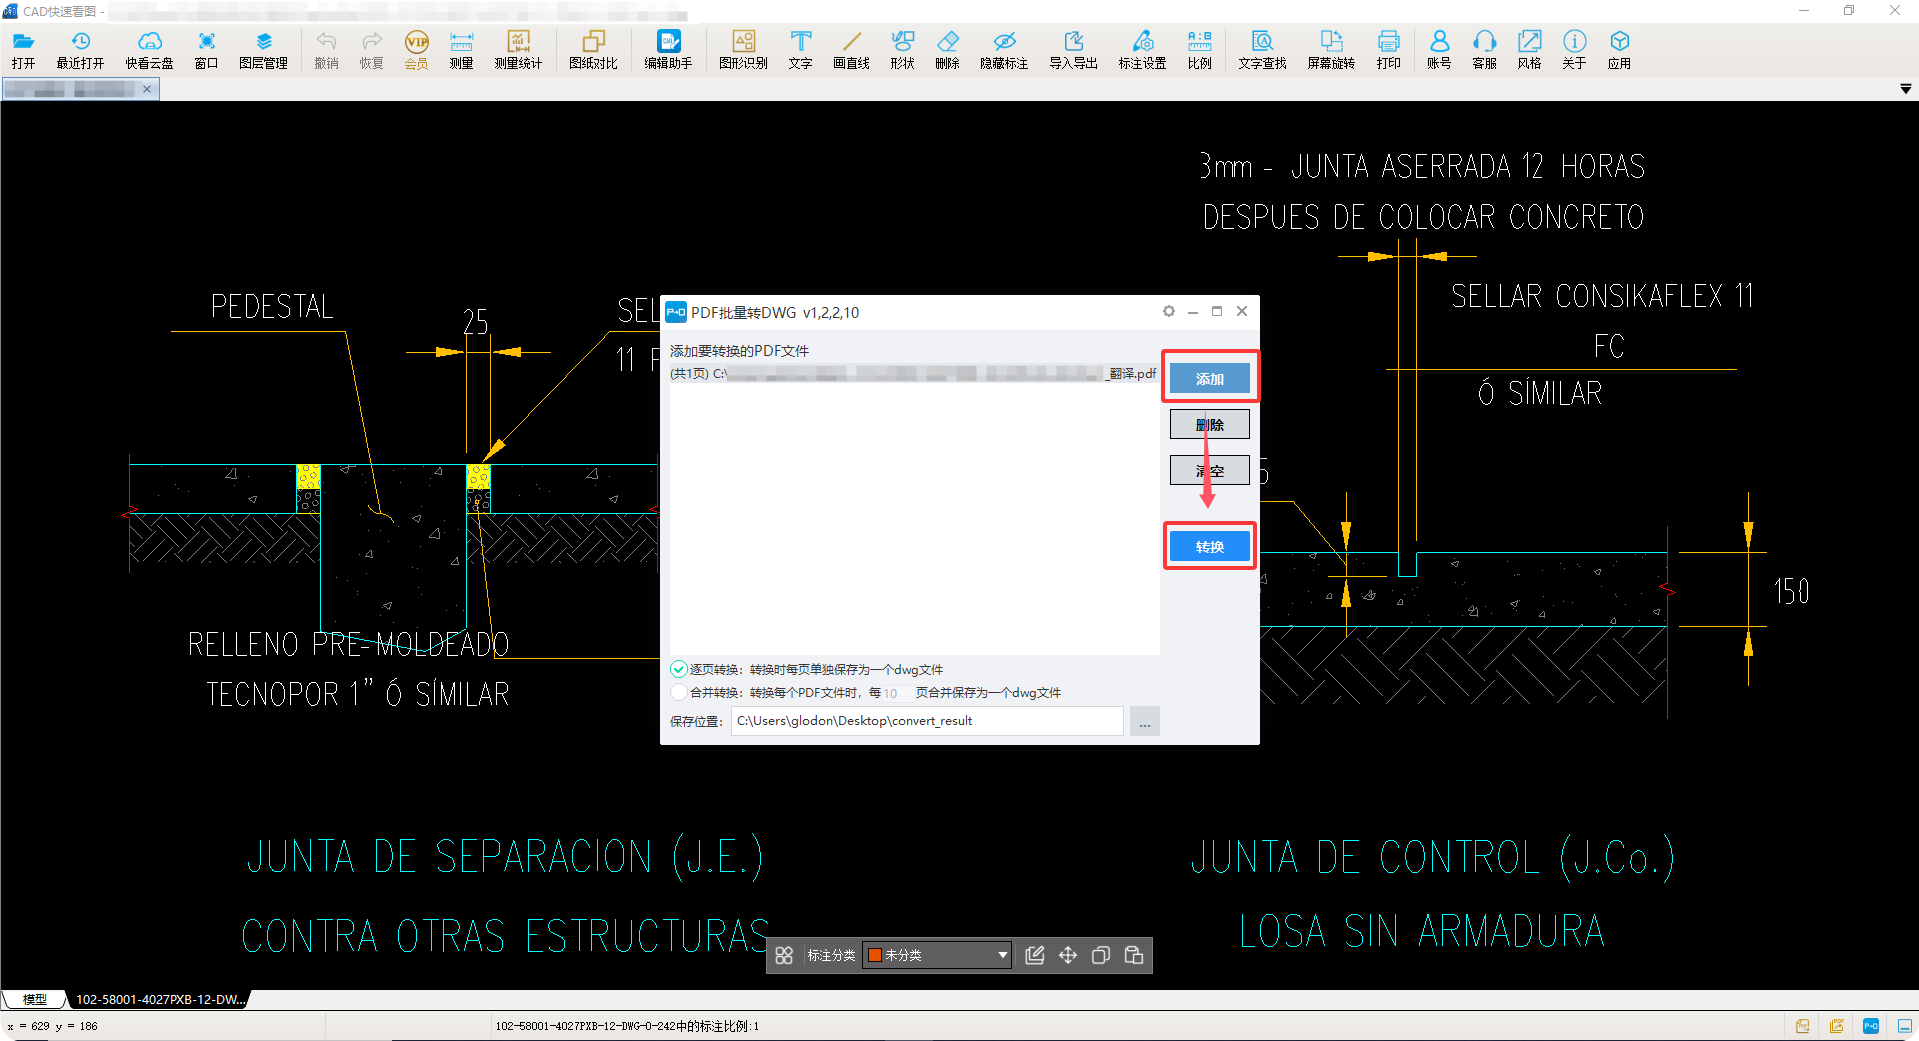Toggle the 隐藏标注 hide annotations tool
Viewport: 1919px width, 1041px height.
[1004, 49]
